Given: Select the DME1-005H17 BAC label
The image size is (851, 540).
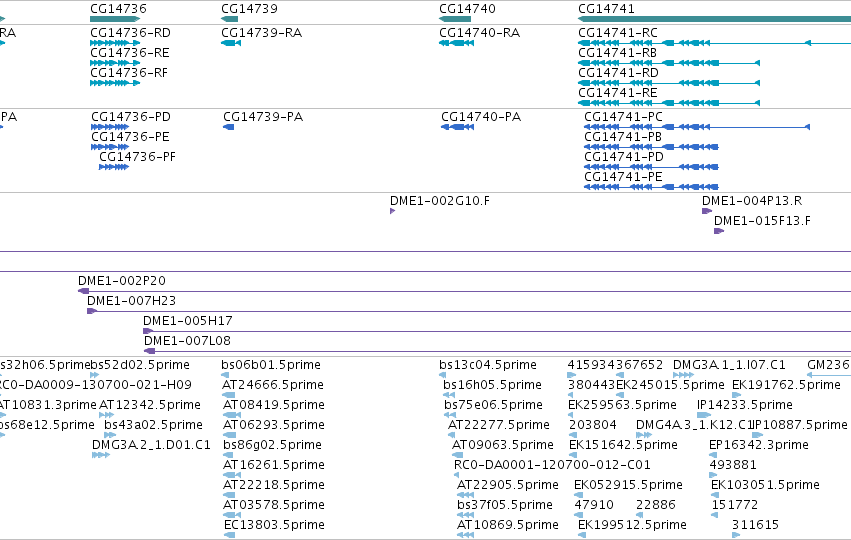Looking at the screenshot, I should pyautogui.click(x=188, y=321).
